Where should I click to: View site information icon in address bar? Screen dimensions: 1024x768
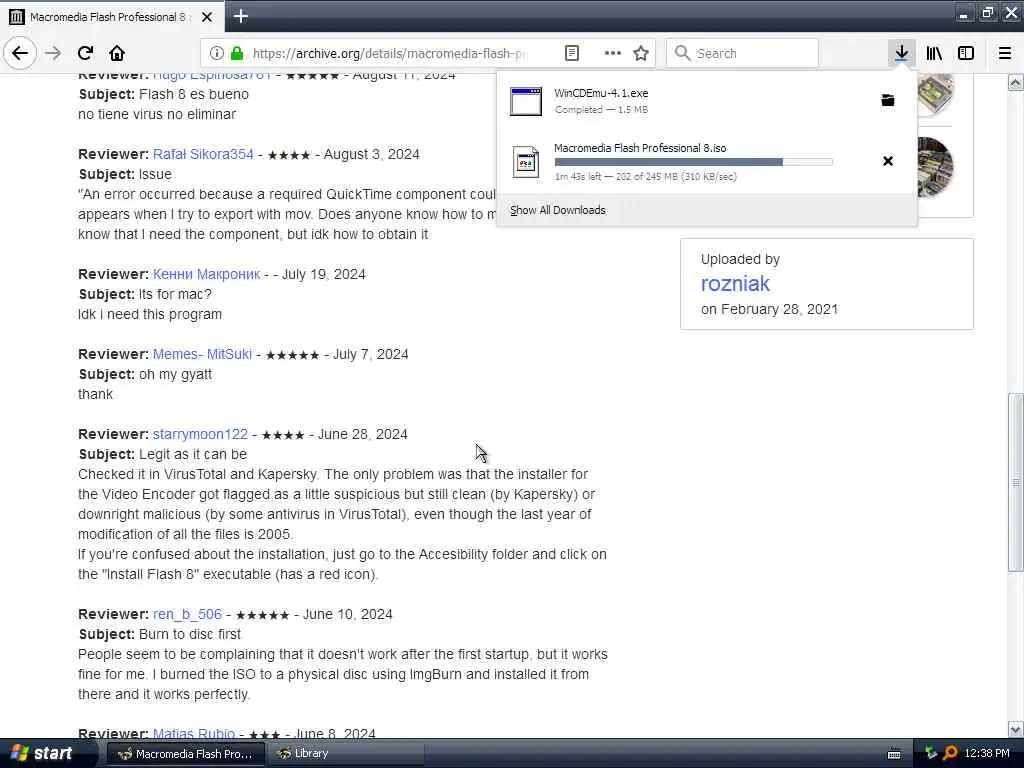tap(217, 53)
